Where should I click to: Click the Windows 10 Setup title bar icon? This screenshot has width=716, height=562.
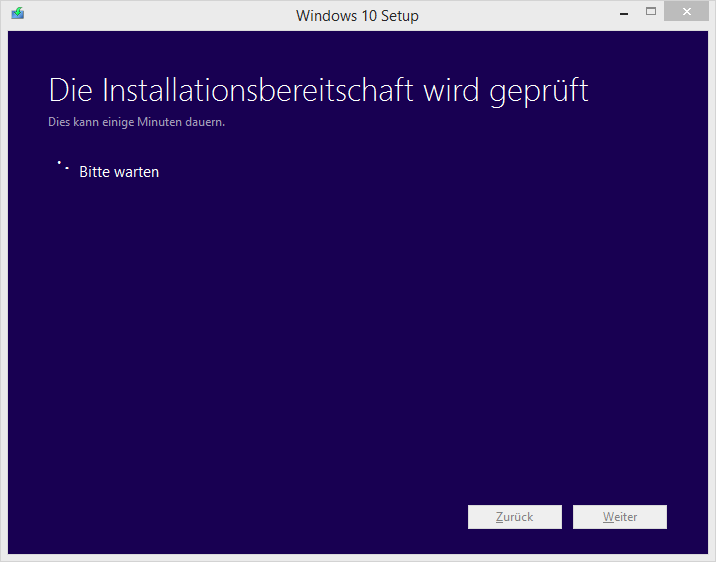(x=18, y=13)
